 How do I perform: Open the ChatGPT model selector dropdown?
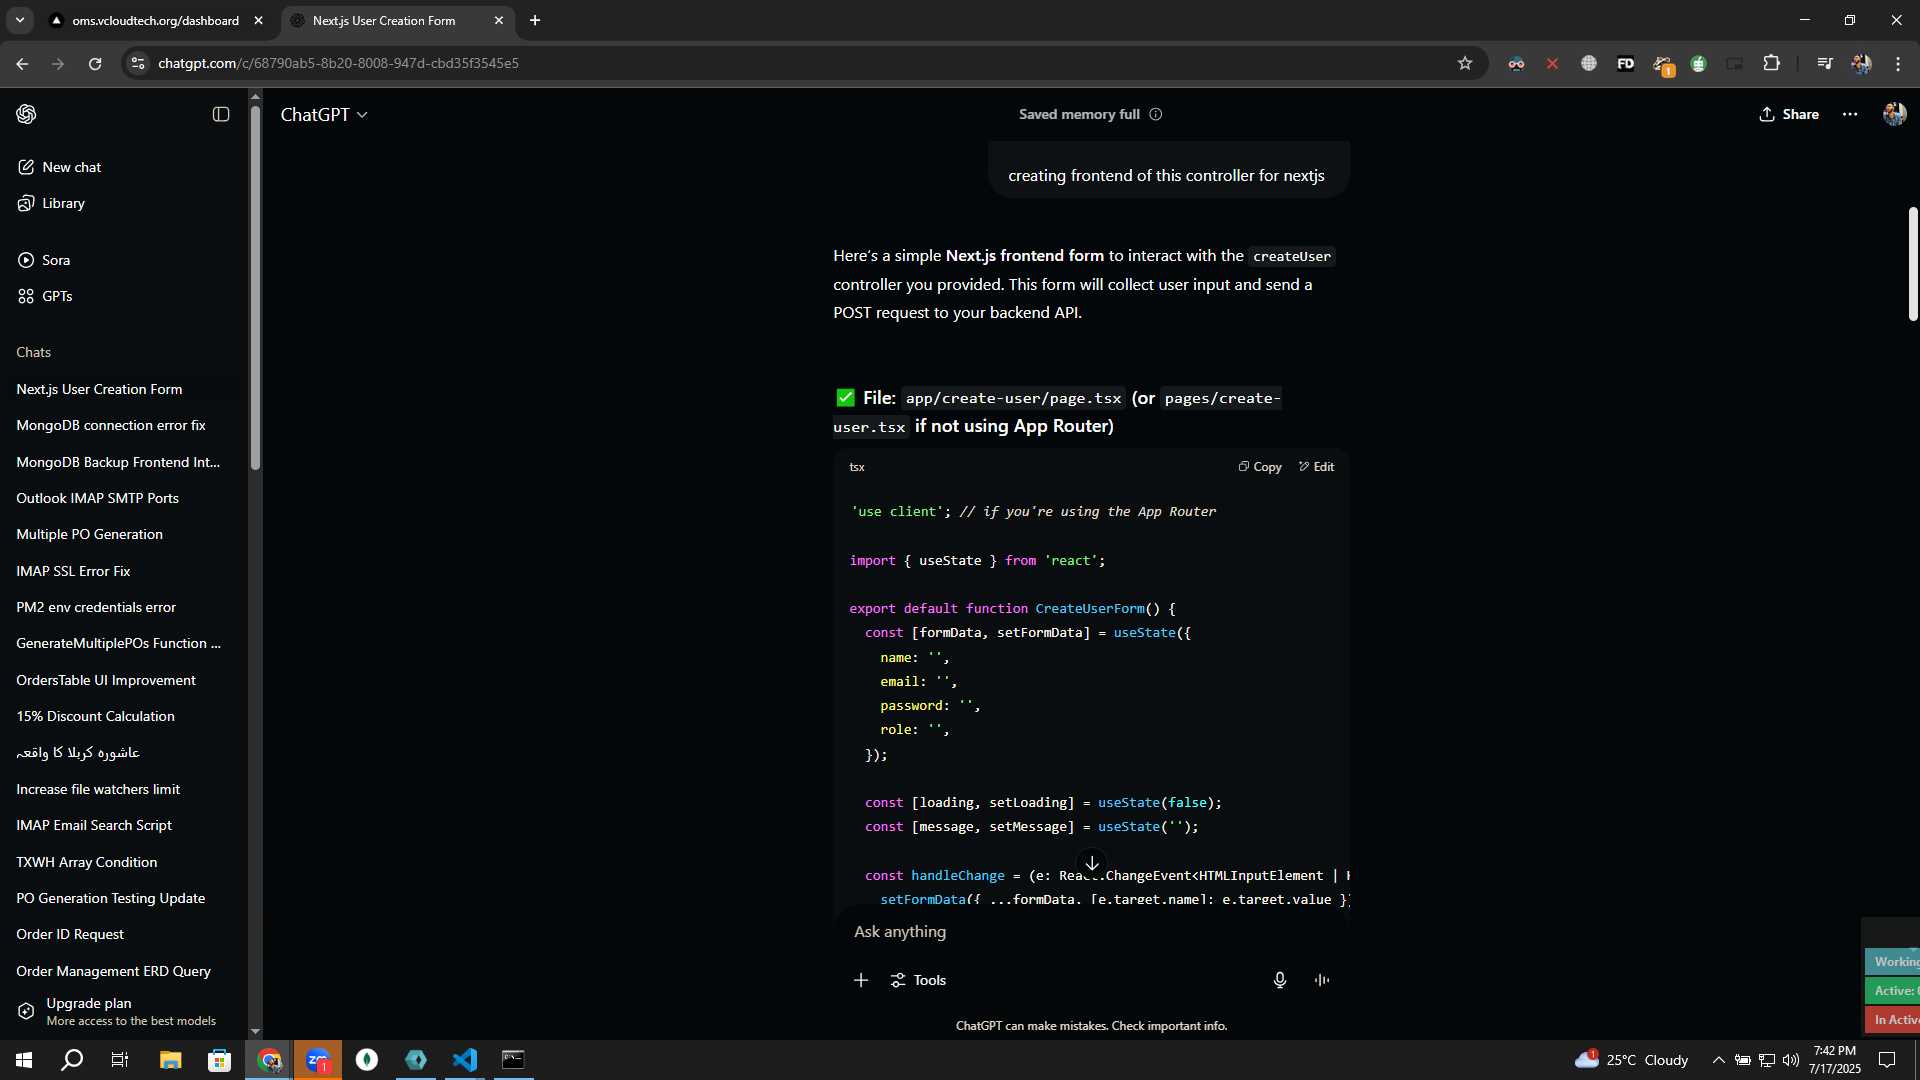tap(324, 115)
